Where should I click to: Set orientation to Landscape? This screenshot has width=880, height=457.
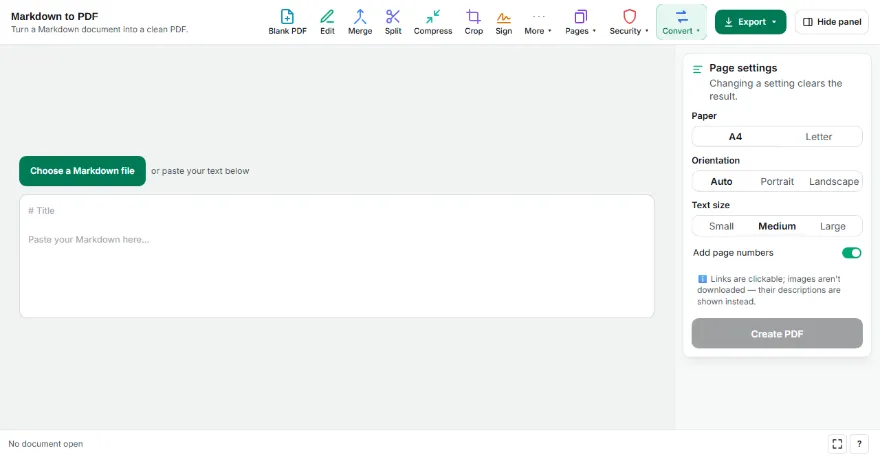(x=833, y=181)
